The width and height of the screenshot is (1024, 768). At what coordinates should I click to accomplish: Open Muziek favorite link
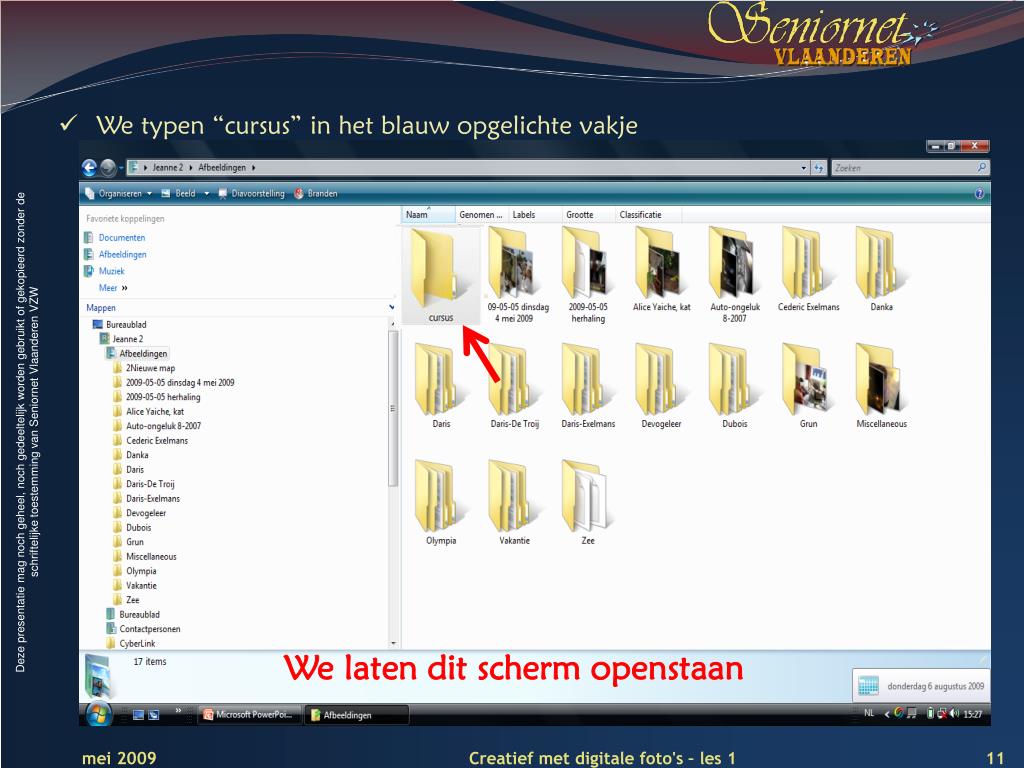111,271
